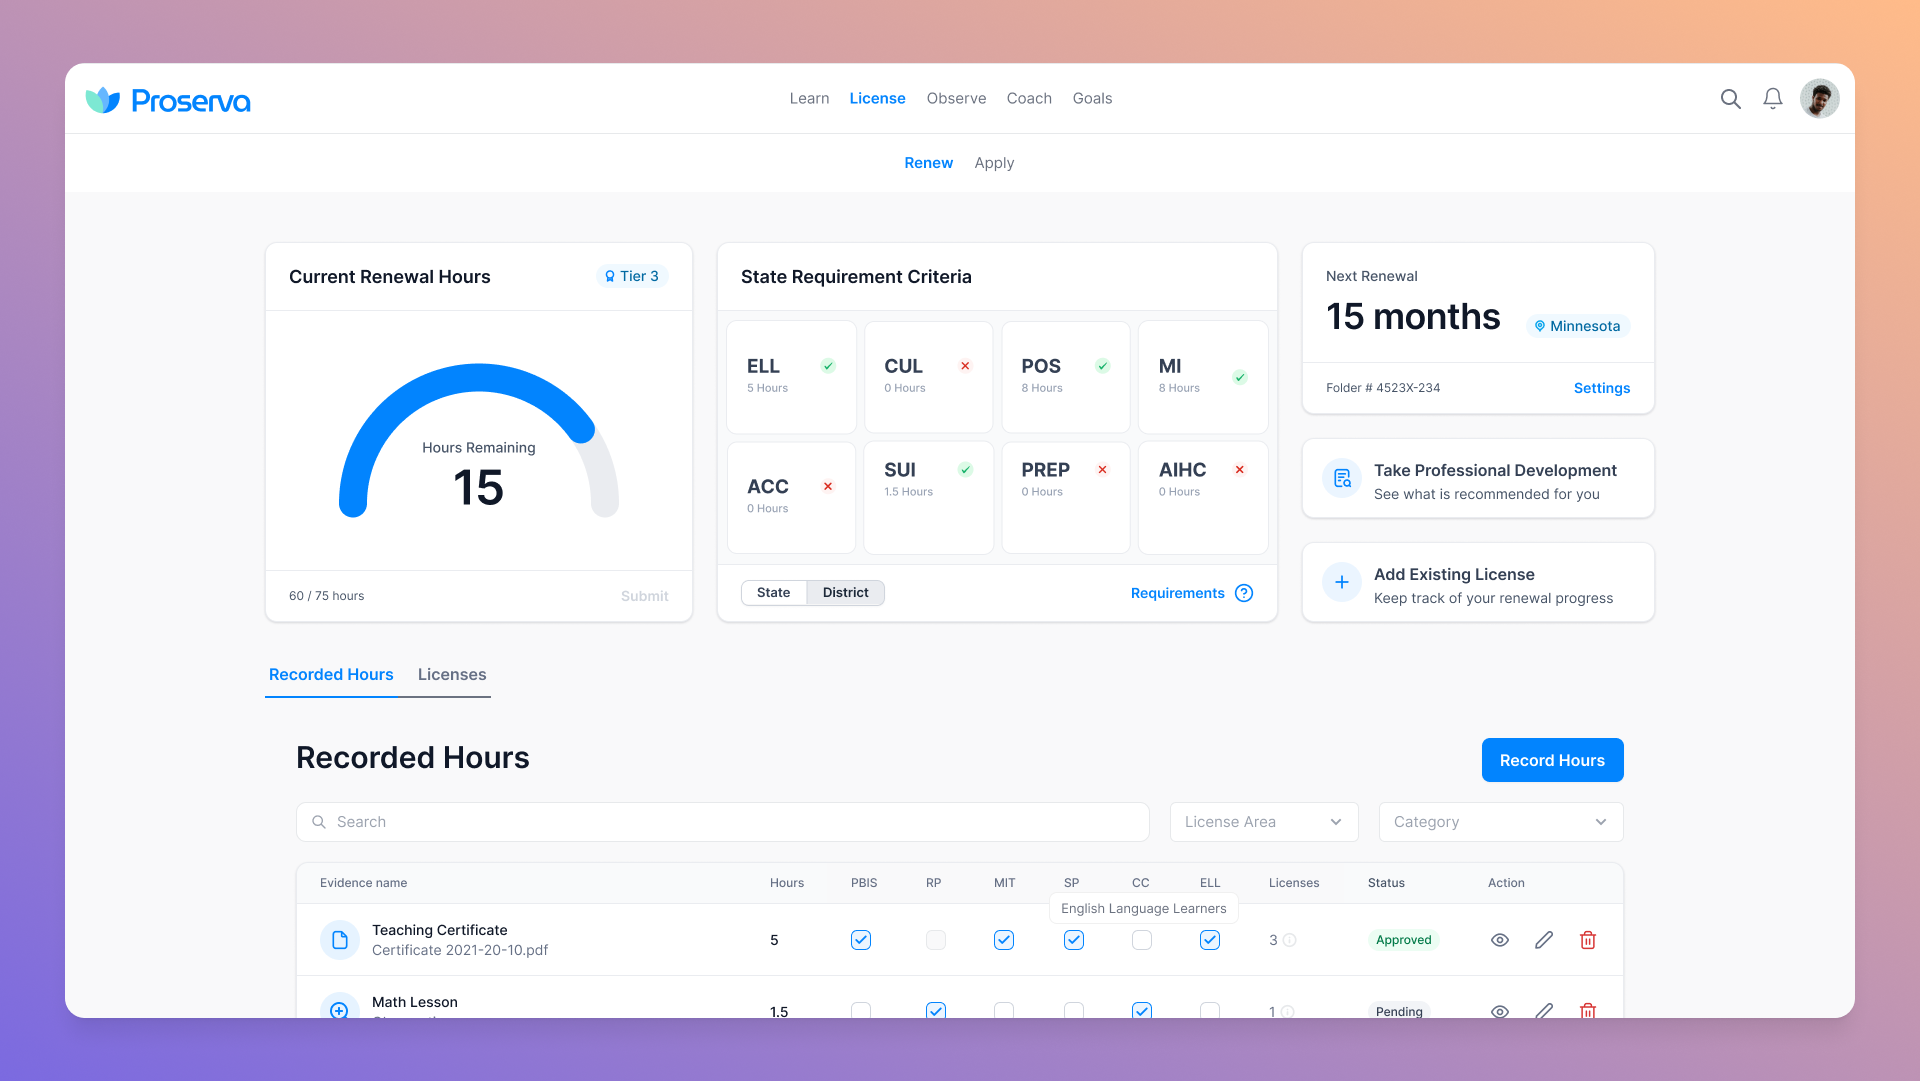Click the Take Professional Development icon
1920x1081 pixels.
tap(1342, 479)
